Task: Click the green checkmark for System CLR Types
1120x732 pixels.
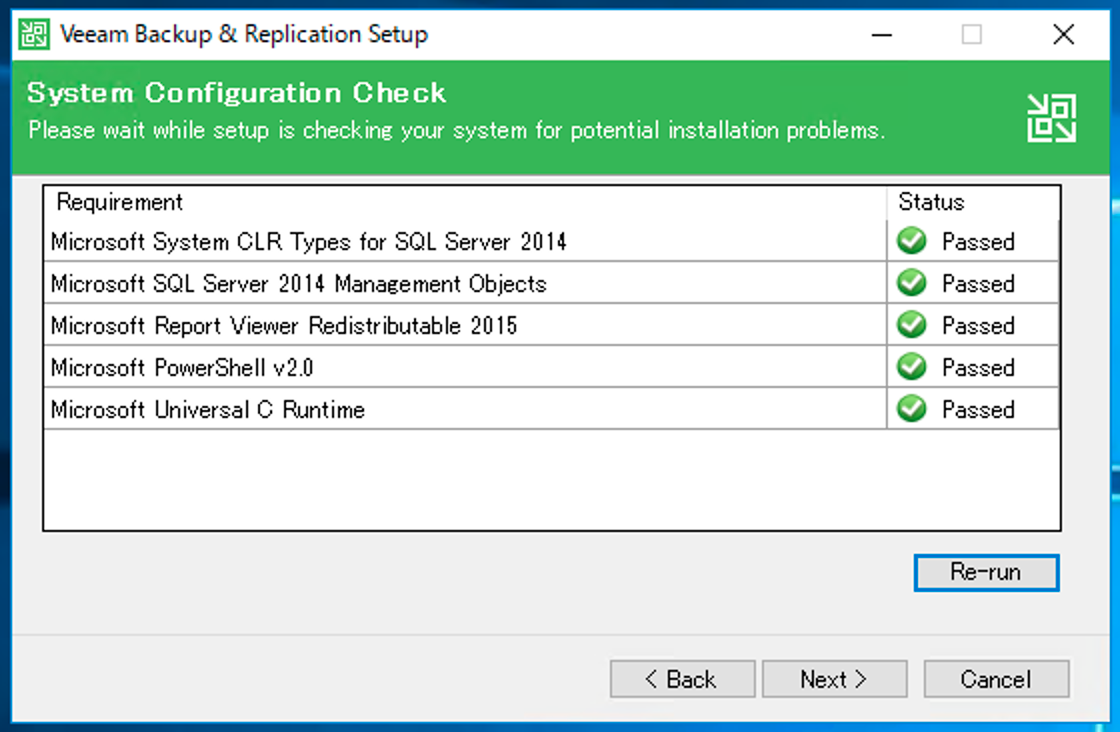Action: tap(911, 241)
